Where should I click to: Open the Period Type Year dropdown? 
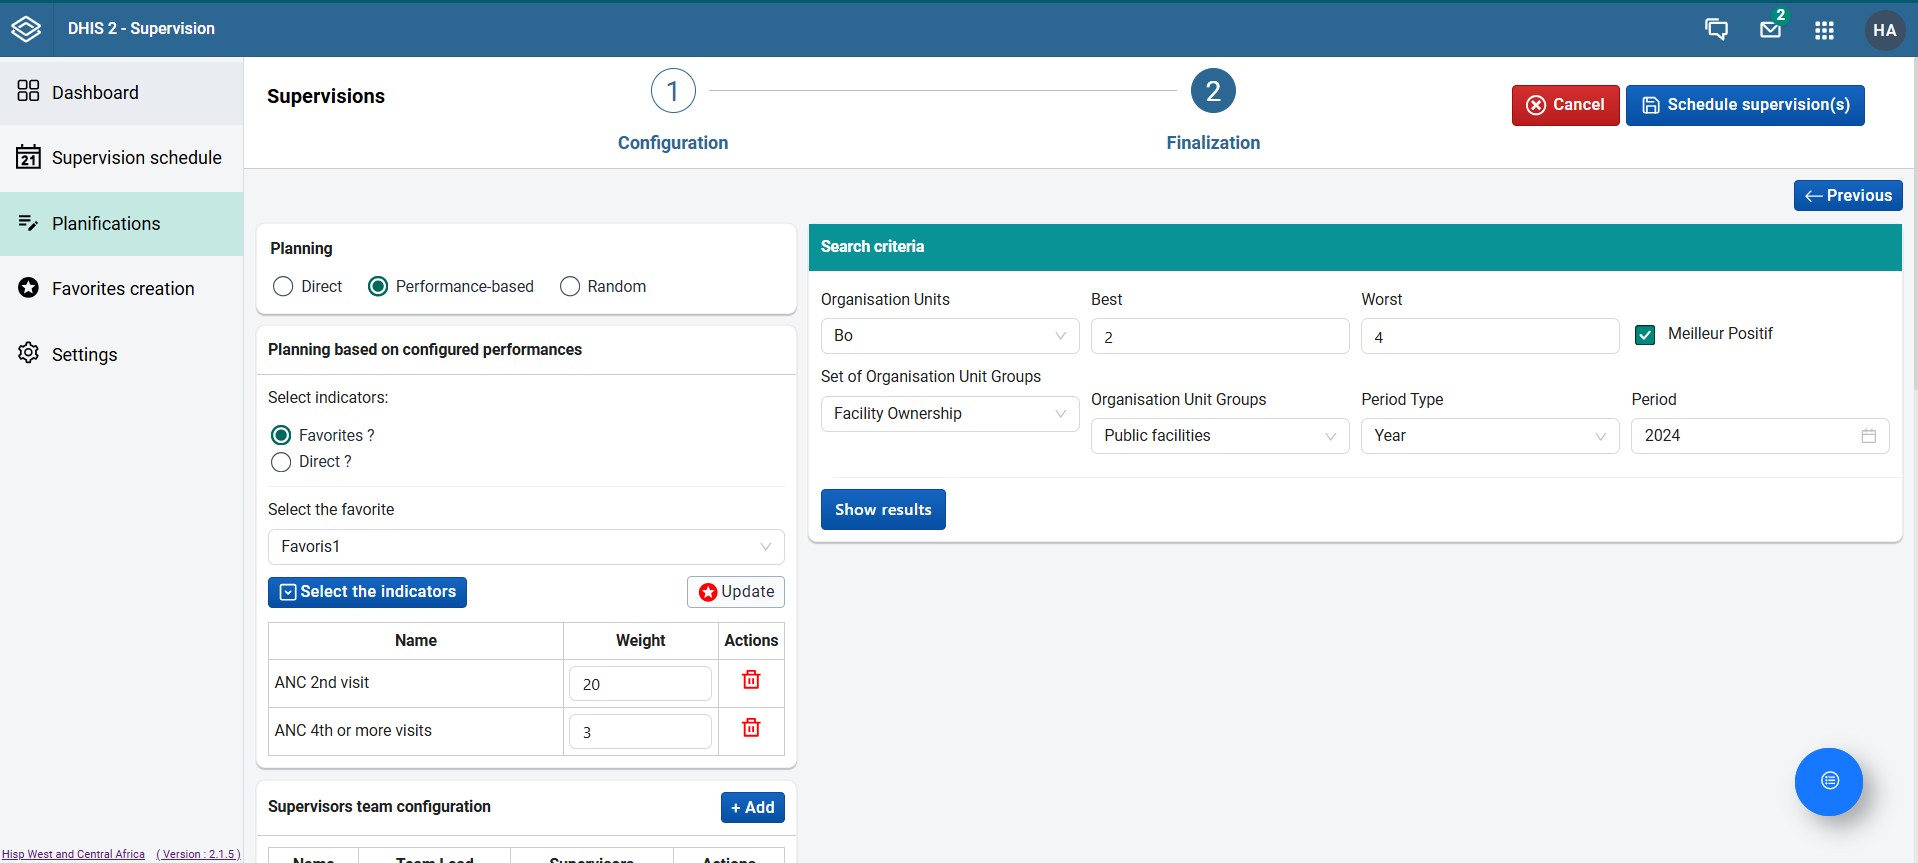[x=1490, y=436]
